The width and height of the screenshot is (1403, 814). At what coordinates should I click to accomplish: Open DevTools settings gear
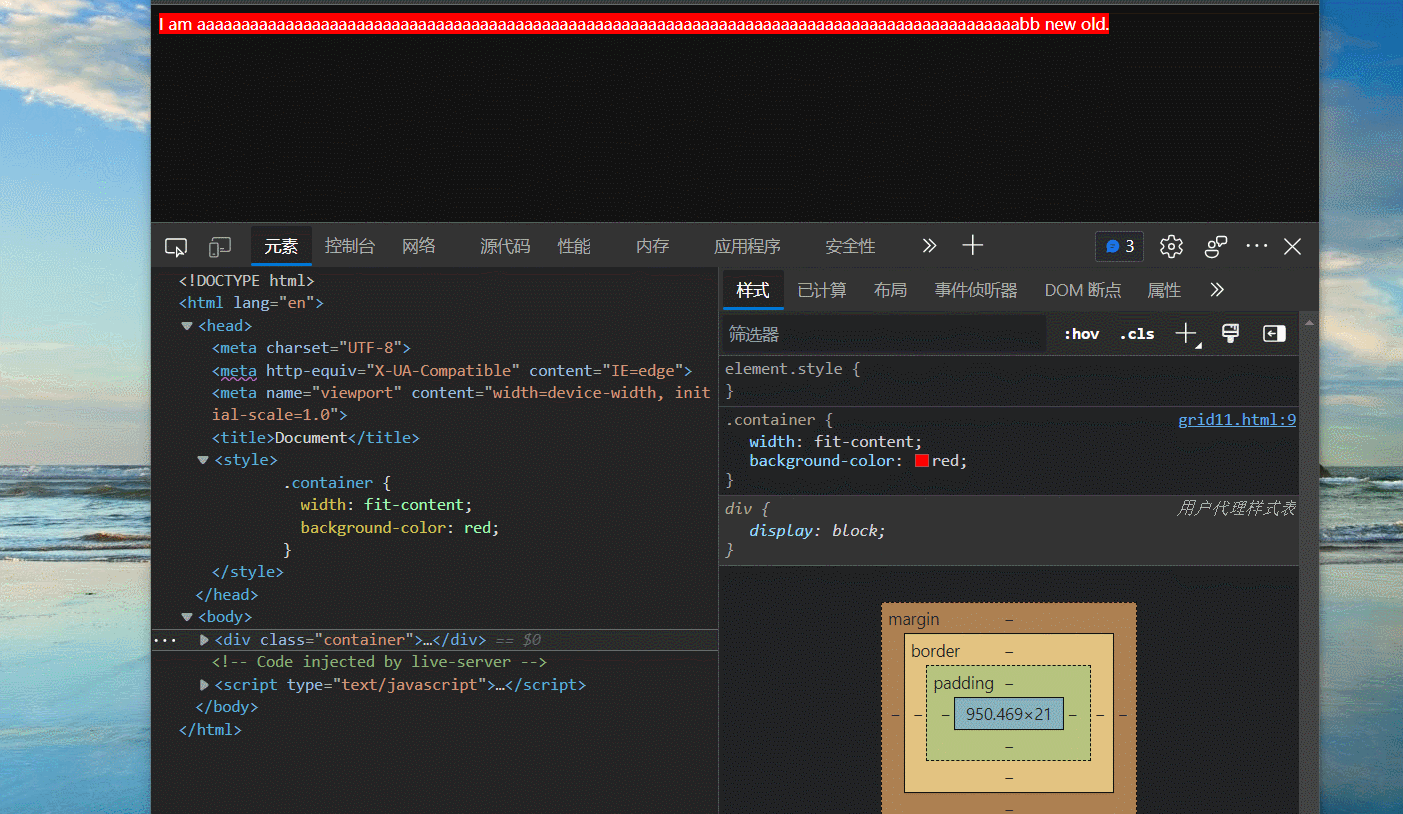click(1171, 246)
